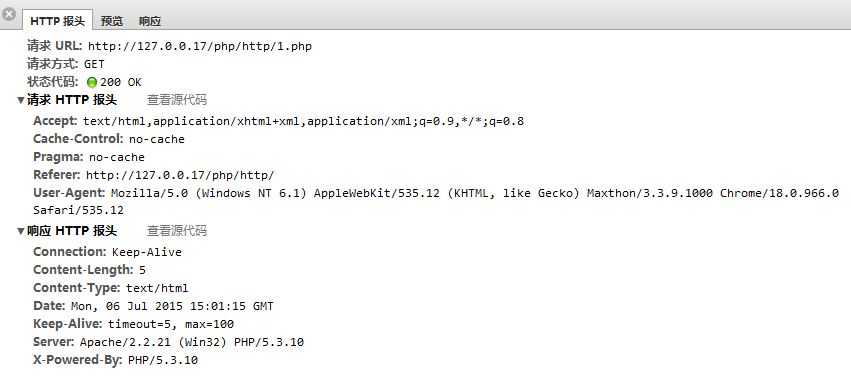Collapse the 请求 HTTP 报头 section triangle
This screenshot has height=389, width=851.
pos(21,100)
